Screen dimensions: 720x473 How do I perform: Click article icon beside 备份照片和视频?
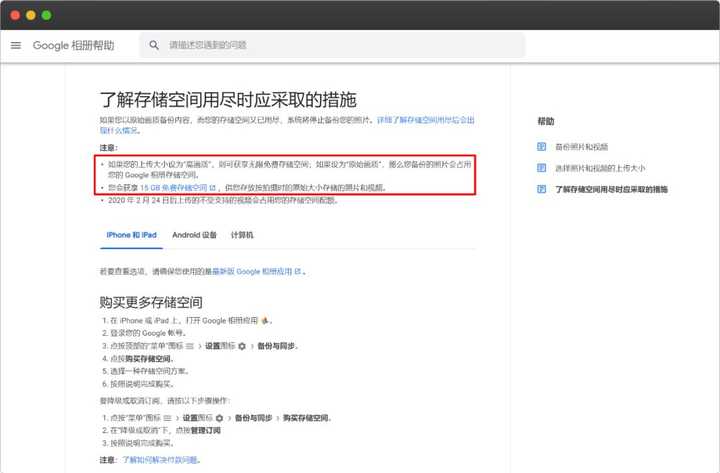(x=542, y=146)
